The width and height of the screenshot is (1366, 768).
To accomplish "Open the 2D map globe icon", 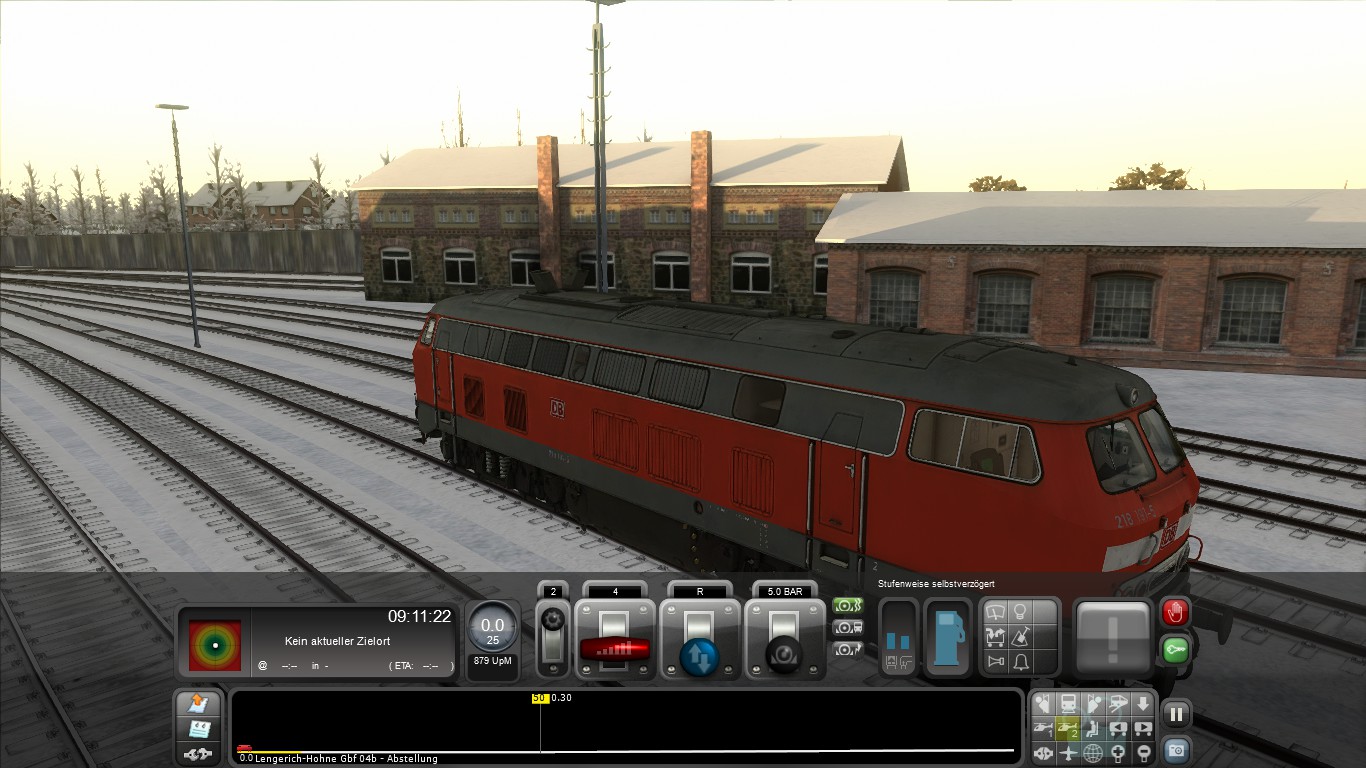I will point(1094,752).
